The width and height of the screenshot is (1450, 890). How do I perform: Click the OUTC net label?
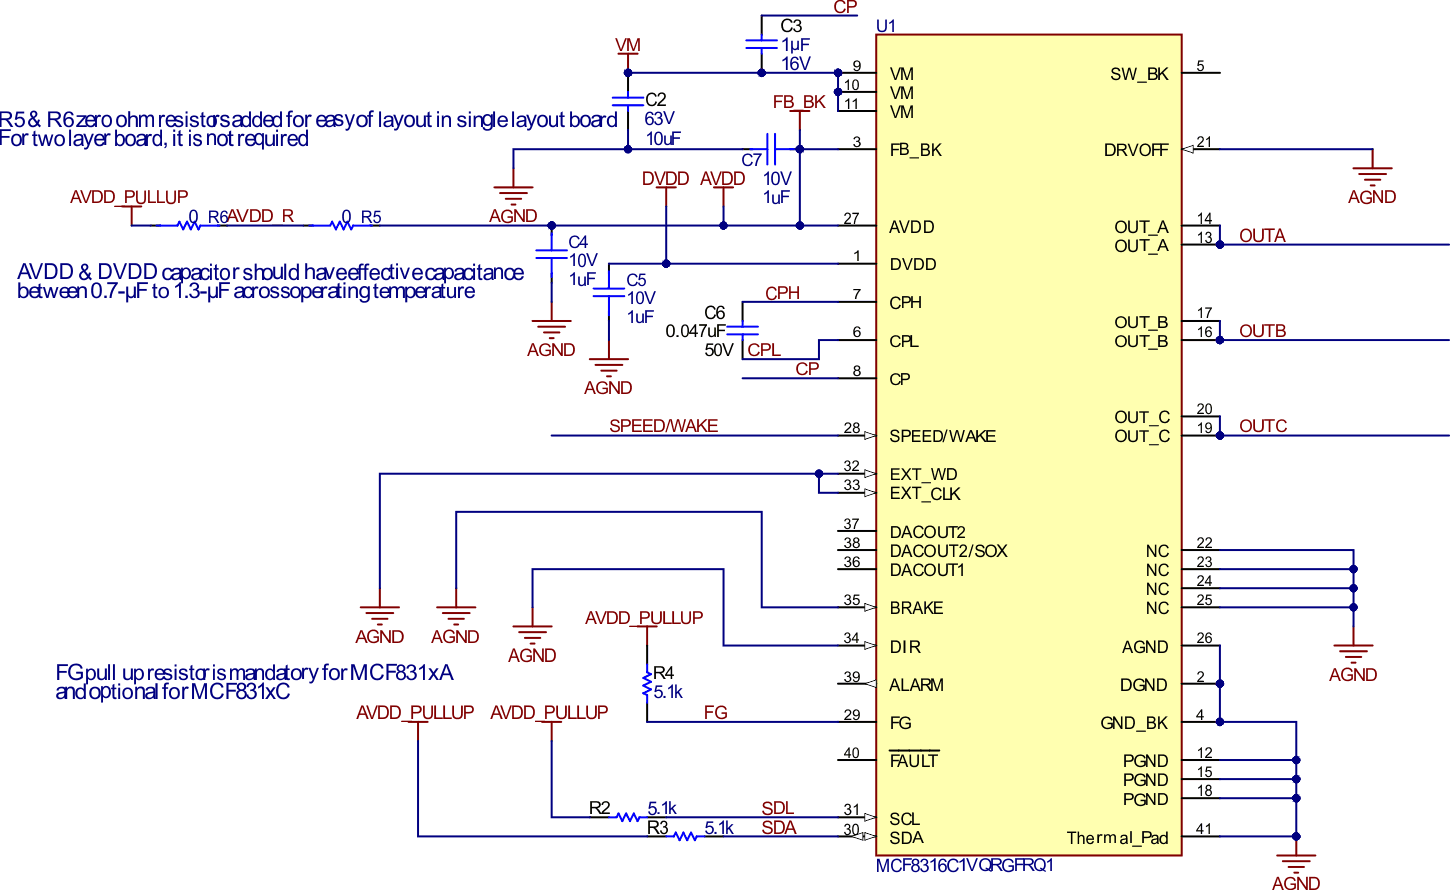coord(1263,425)
